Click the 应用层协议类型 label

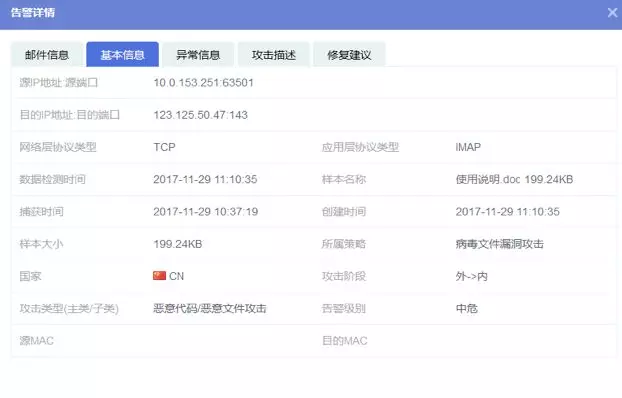[360, 147]
